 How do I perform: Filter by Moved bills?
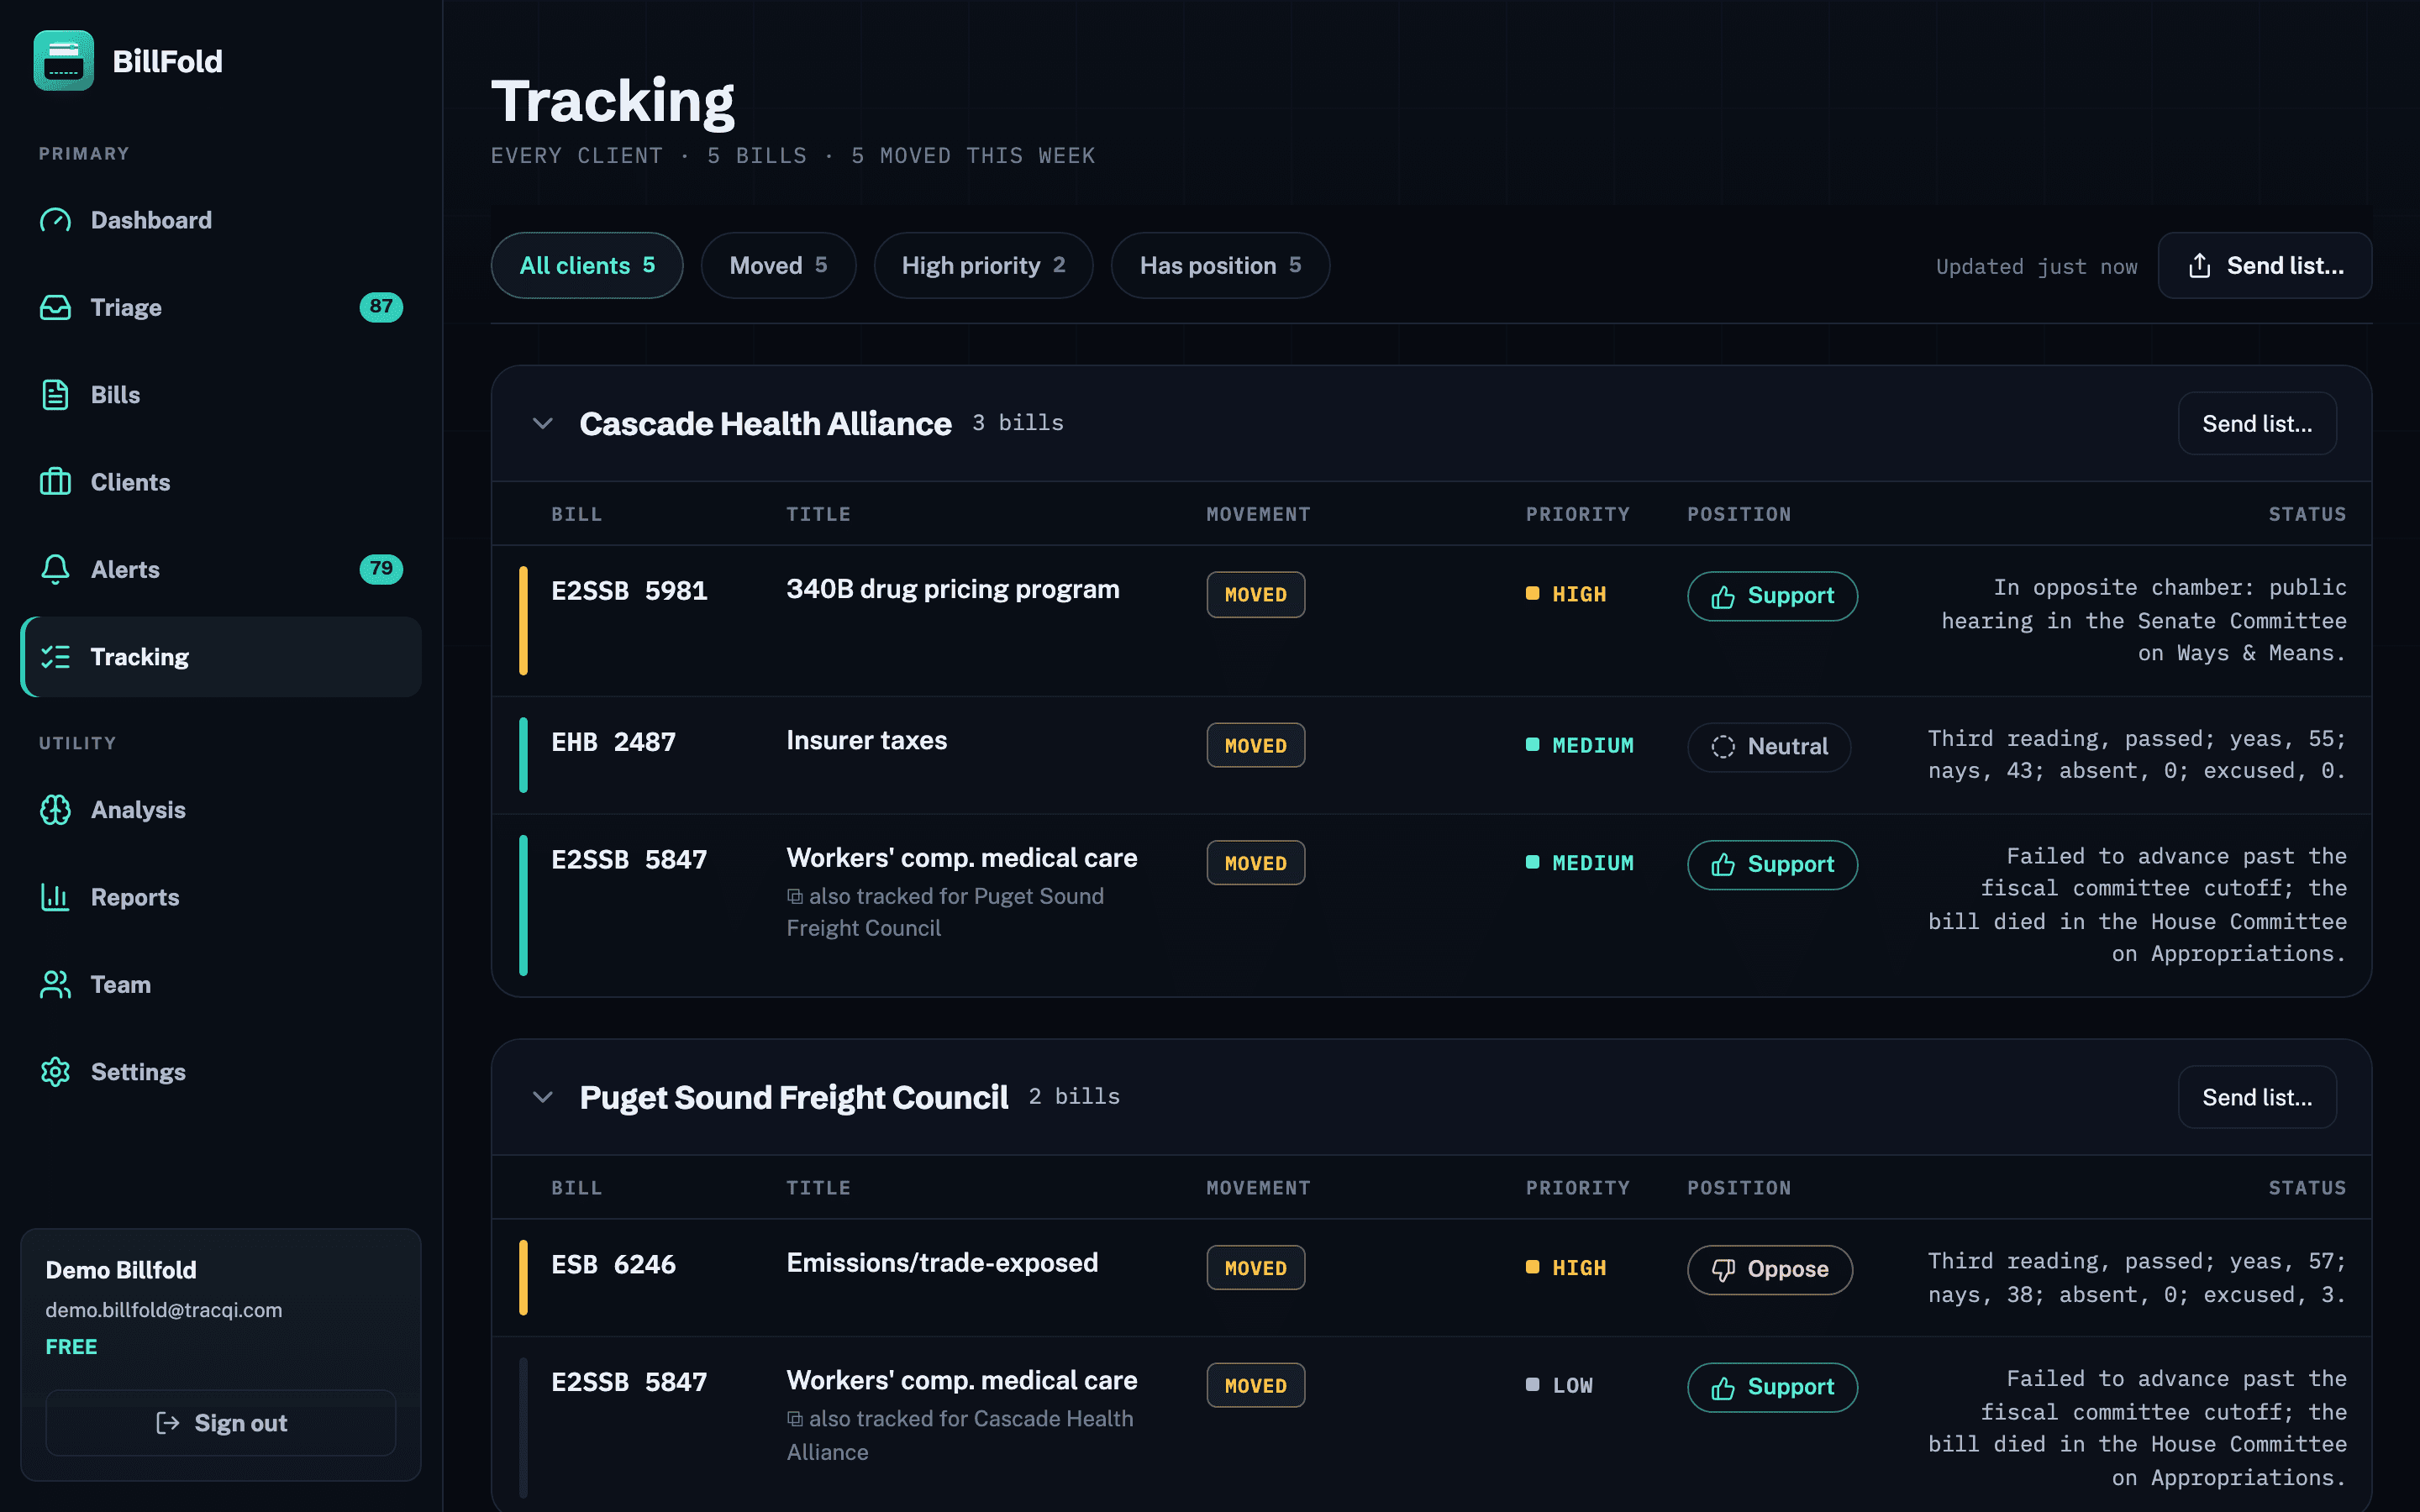coord(778,265)
